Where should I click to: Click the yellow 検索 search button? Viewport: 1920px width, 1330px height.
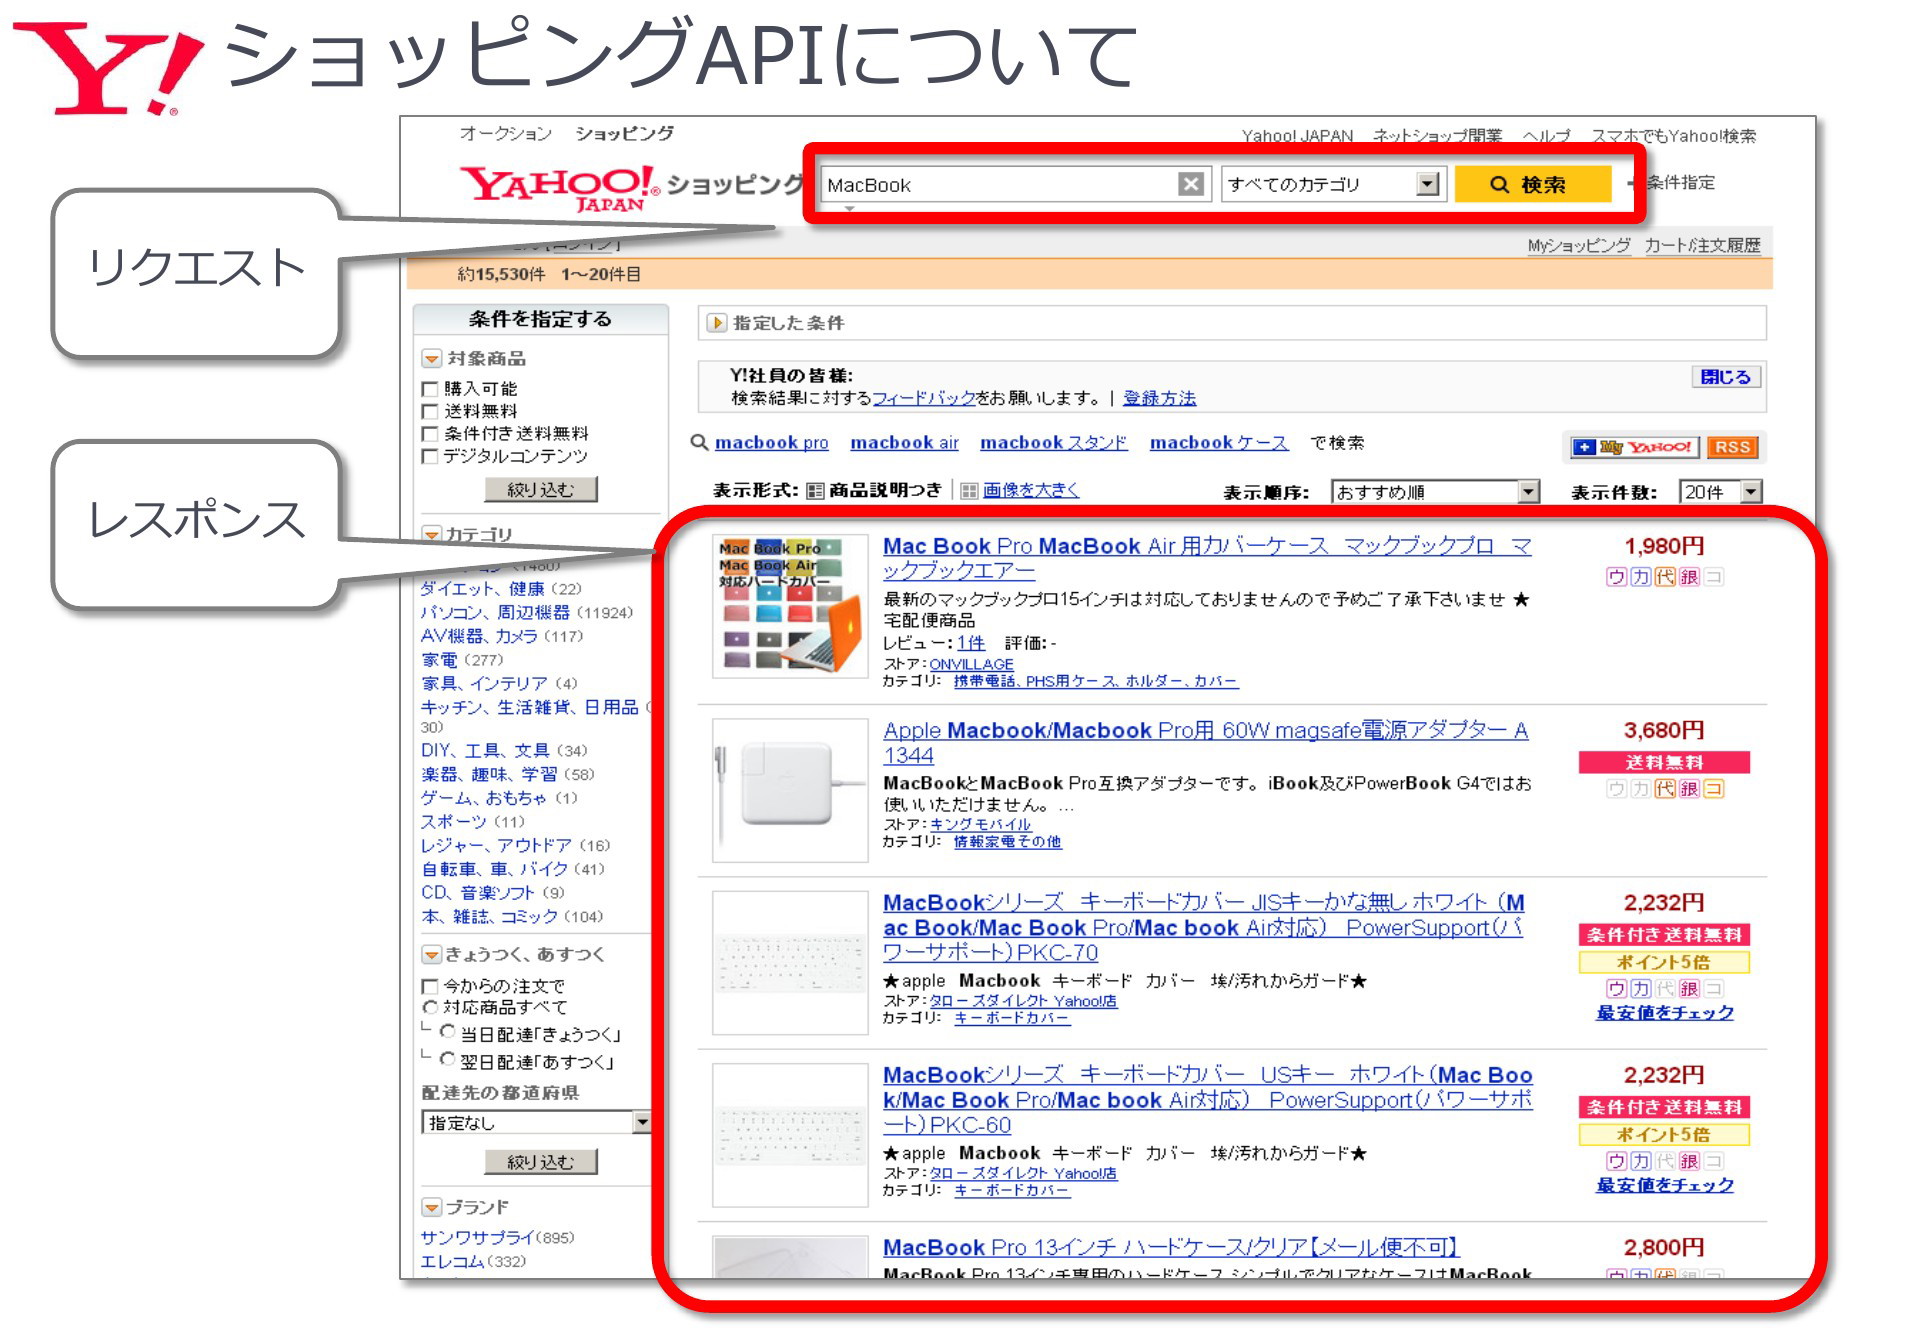tap(1532, 184)
